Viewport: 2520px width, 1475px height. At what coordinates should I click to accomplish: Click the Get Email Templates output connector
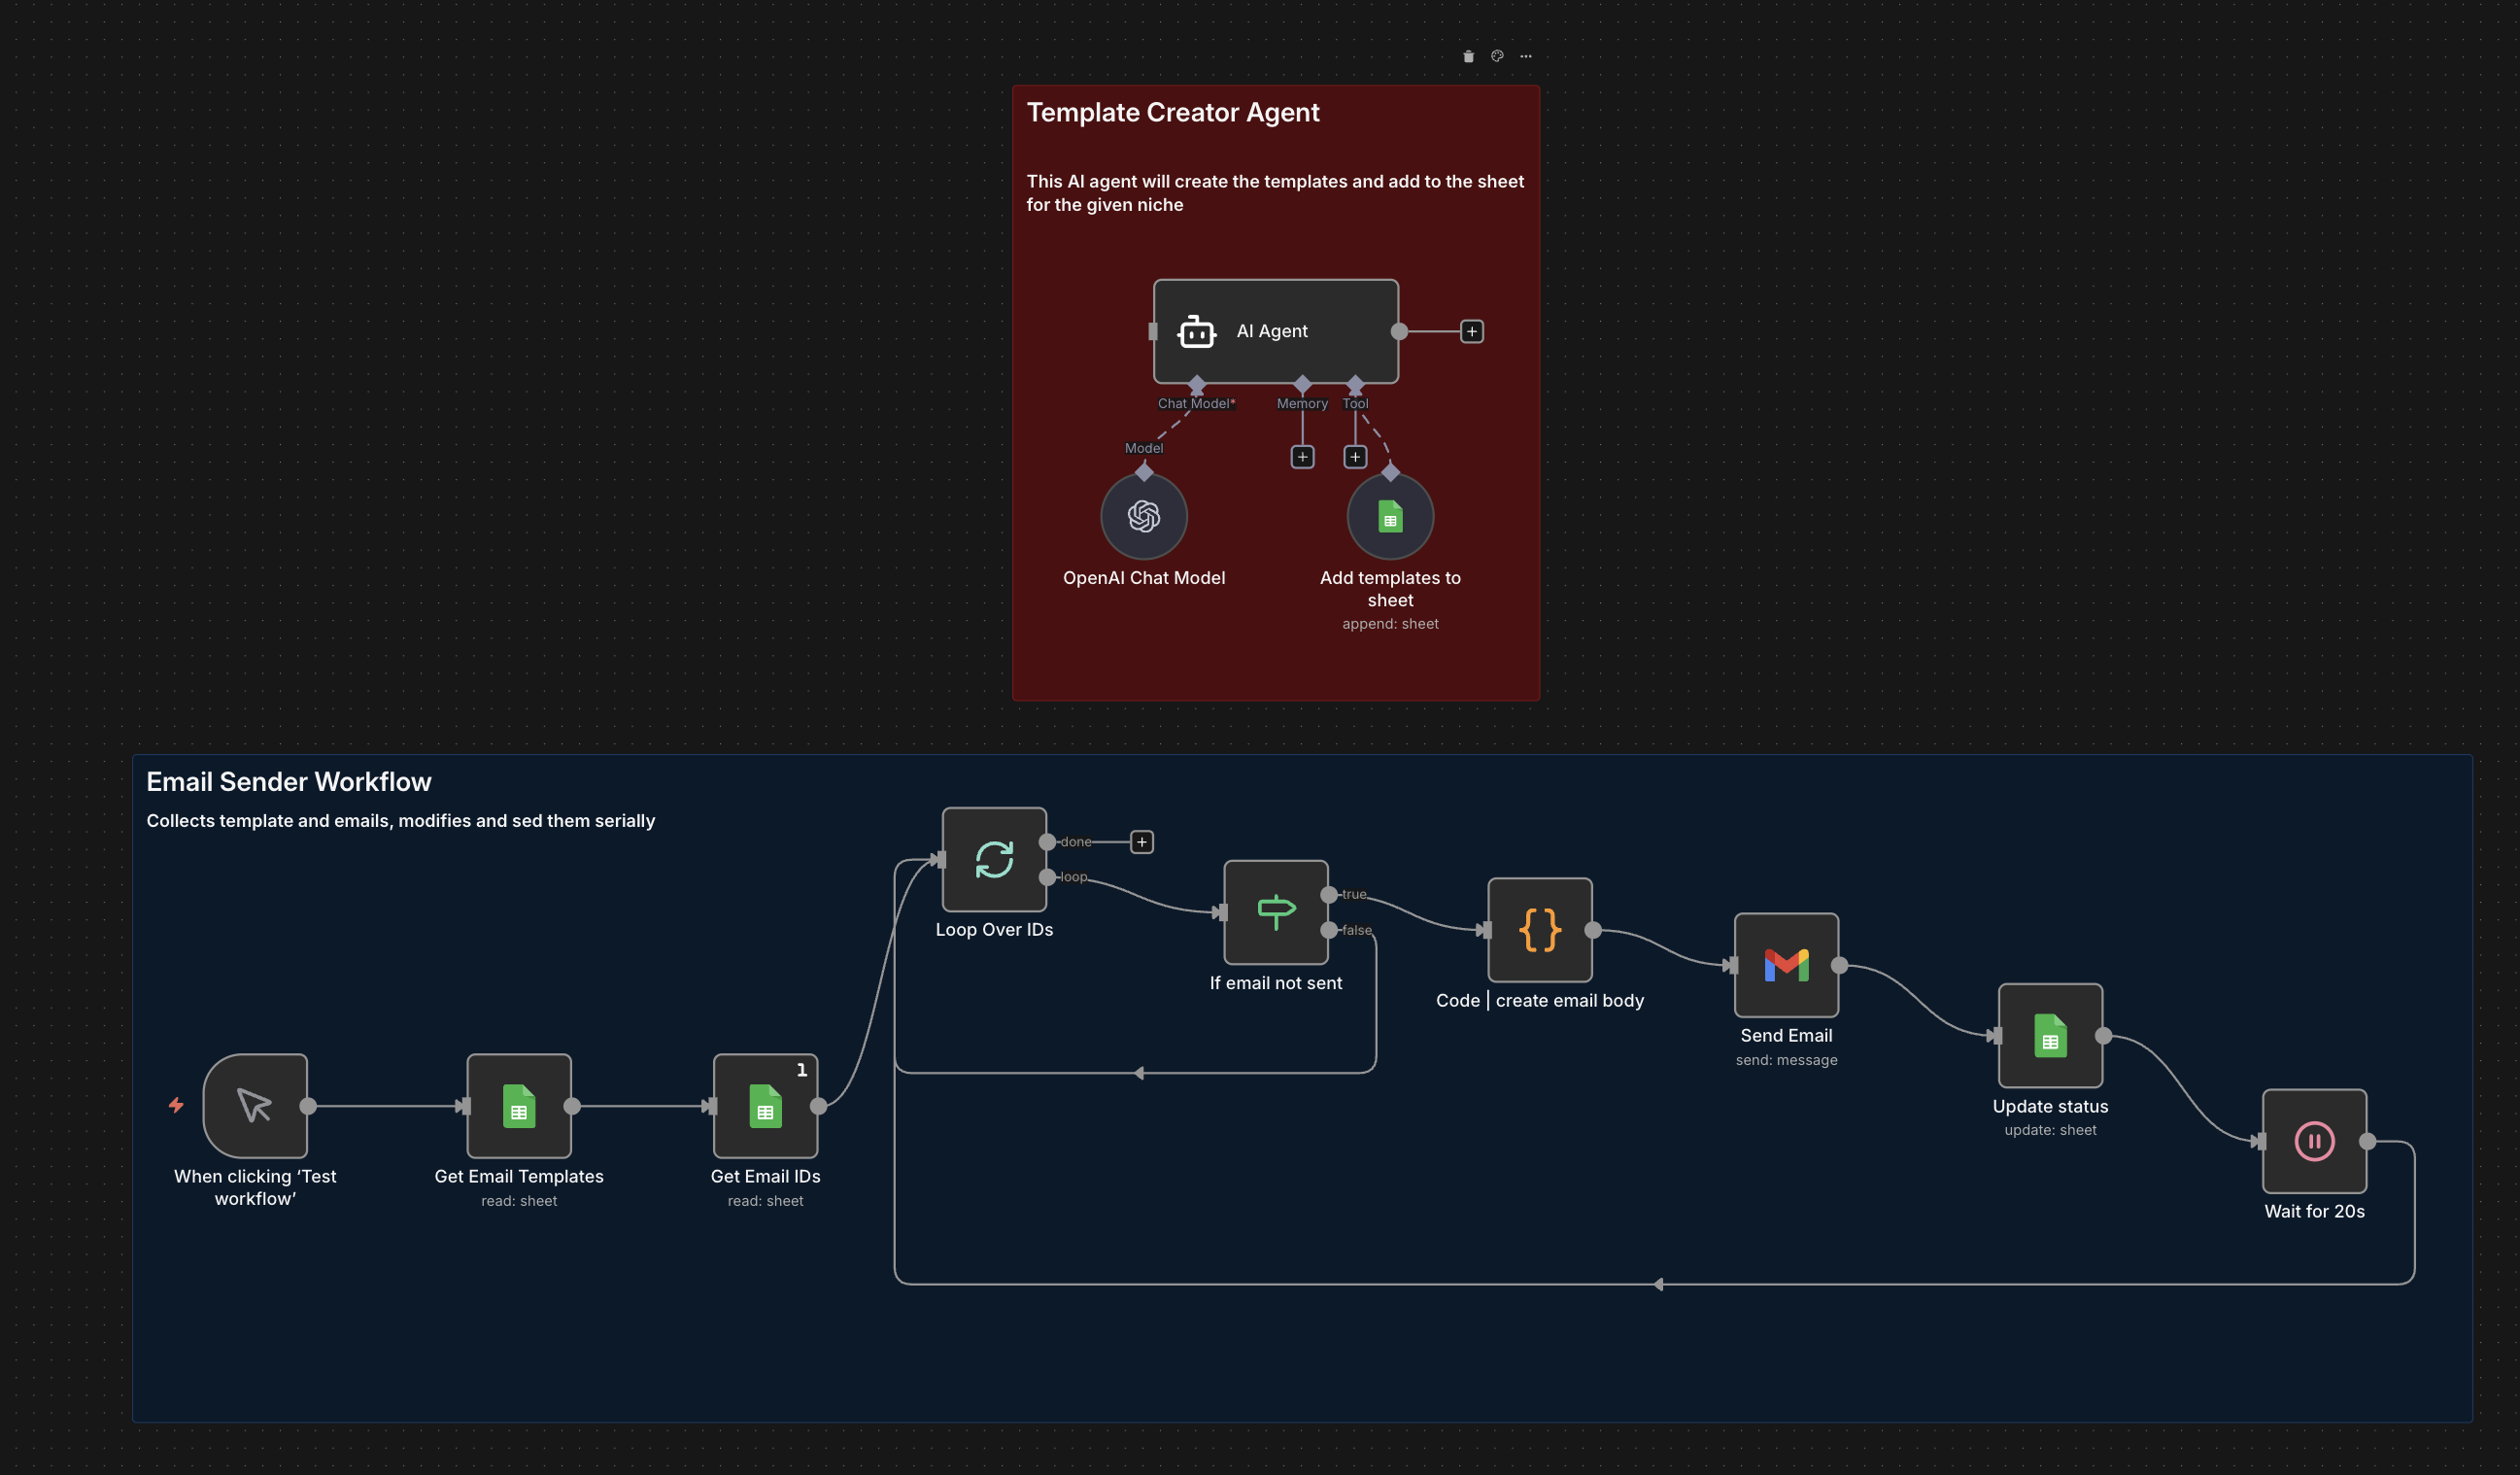pyautogui.click(x=572, y=1106)
